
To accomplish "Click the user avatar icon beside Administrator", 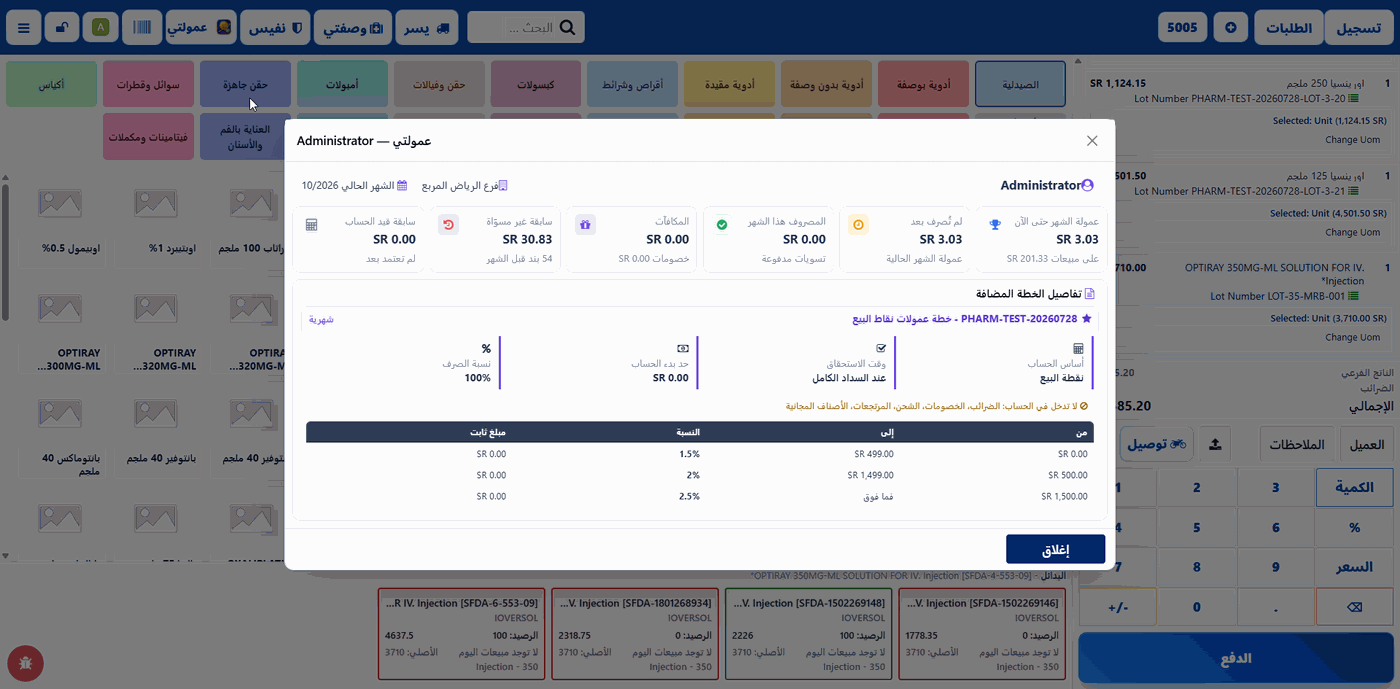I will tap(1088, 185).
